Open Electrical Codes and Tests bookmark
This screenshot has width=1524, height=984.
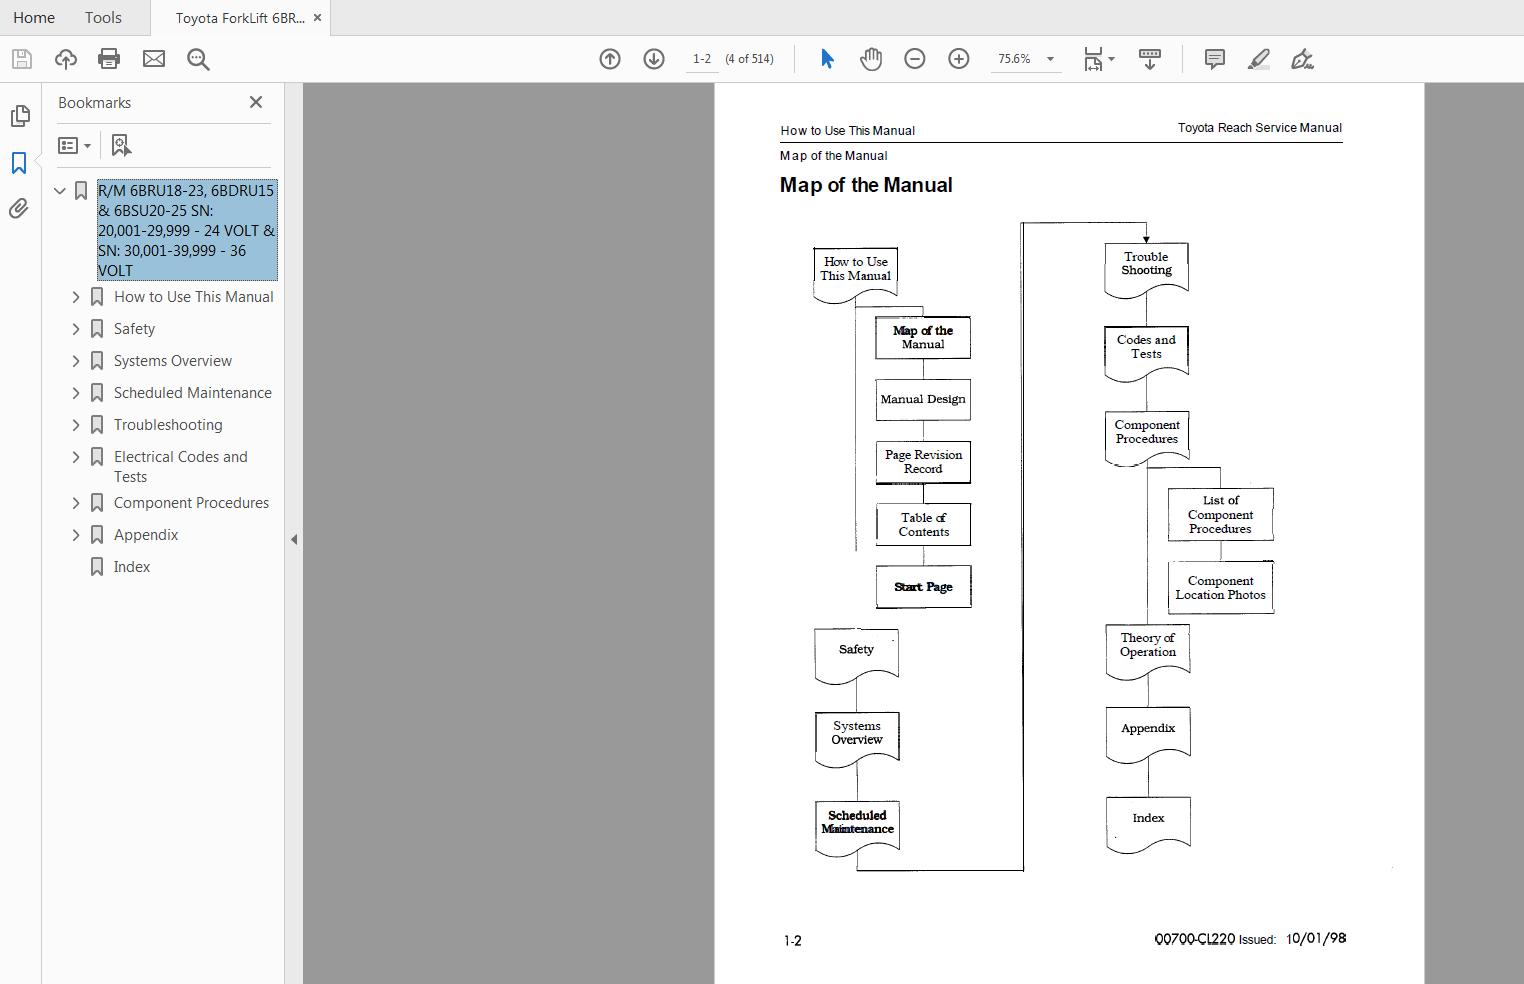tap(181, 467)
